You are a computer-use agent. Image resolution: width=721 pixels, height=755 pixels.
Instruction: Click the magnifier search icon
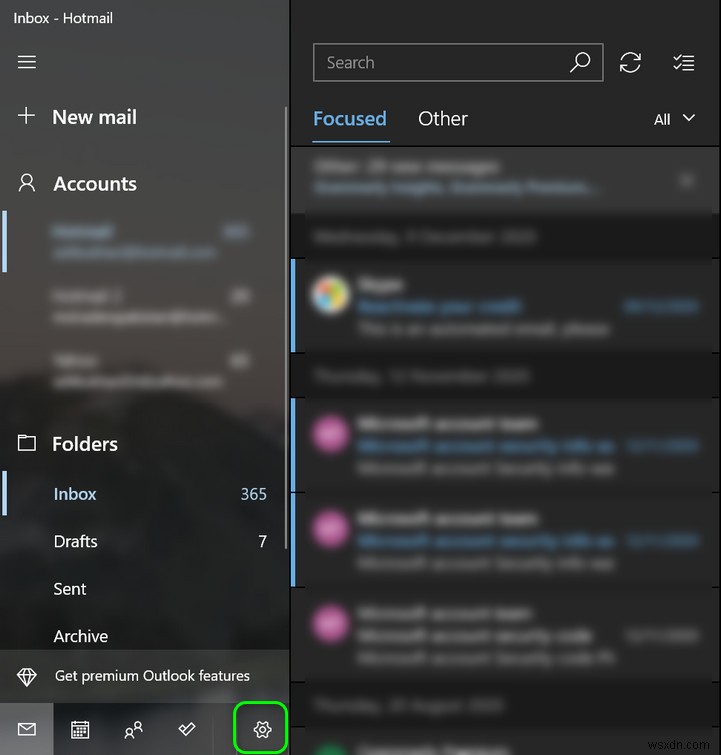click(580, 63)
